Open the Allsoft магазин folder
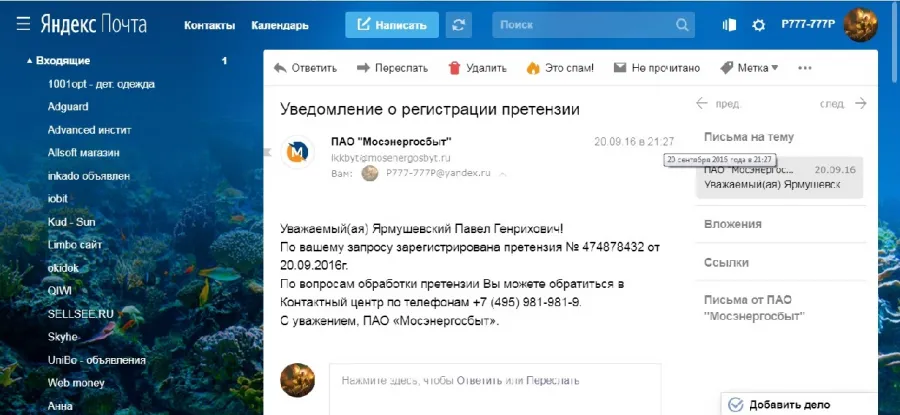The image size is (900, 415). pyautogui.click(x=84, y=153)
